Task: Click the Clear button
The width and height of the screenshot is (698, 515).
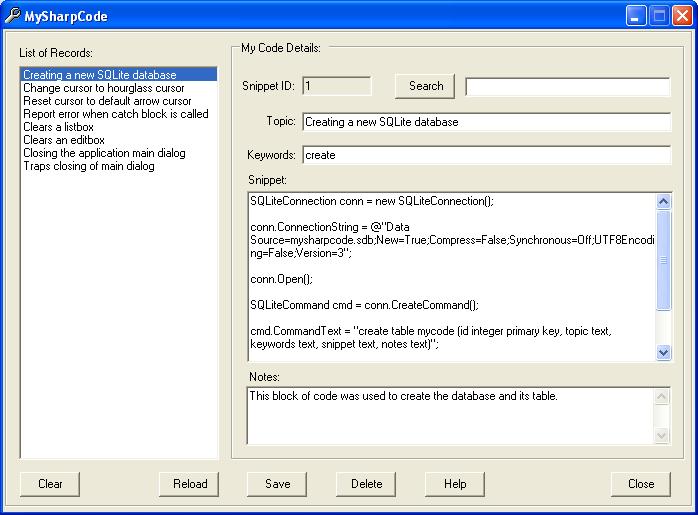Action: click(50, 484)
